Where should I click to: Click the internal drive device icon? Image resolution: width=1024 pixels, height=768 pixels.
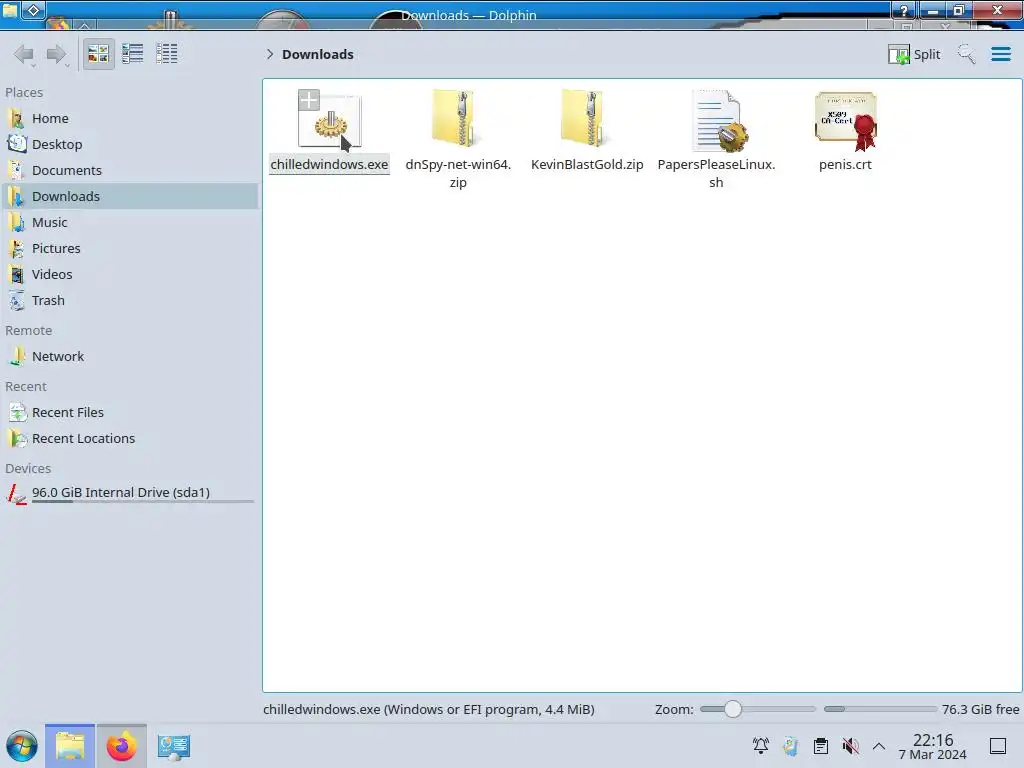pos(16,494)
